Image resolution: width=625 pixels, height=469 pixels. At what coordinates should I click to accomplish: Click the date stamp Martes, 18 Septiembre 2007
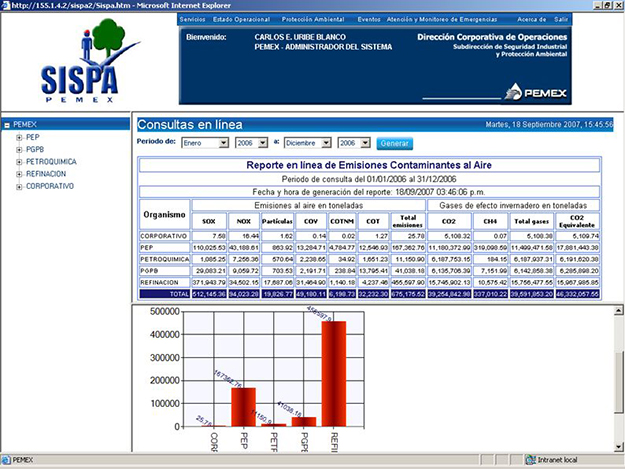(x=548, y=125)
